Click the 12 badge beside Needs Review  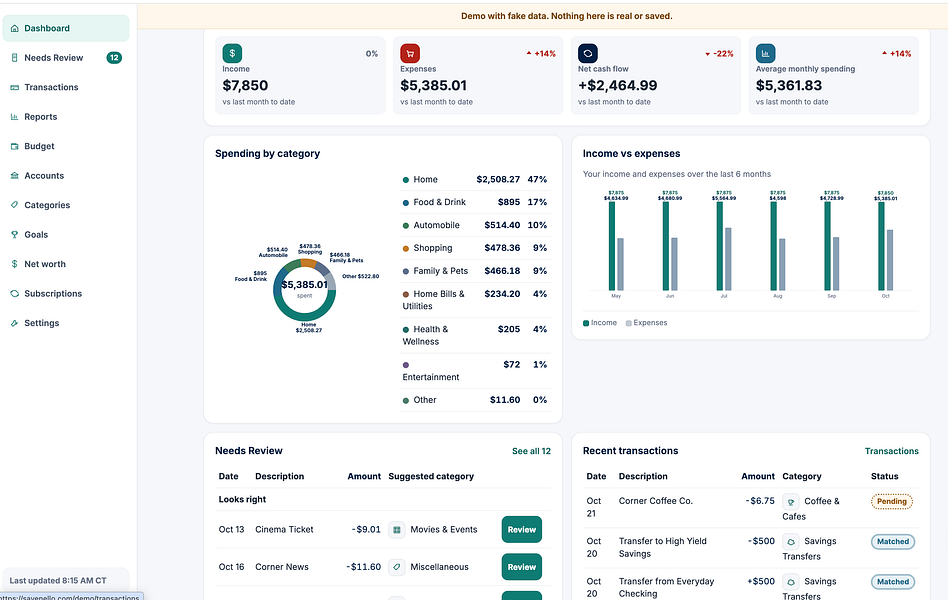(114, 58)
